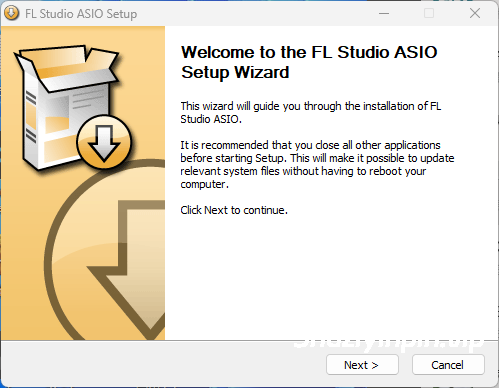The height and width of the screenshot is (388, 499).
Task: Click the grayed-out maximize window button
Action: [429, 13]
